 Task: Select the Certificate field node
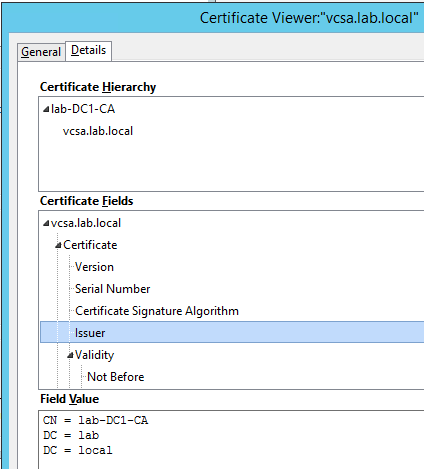coord(90,245)
